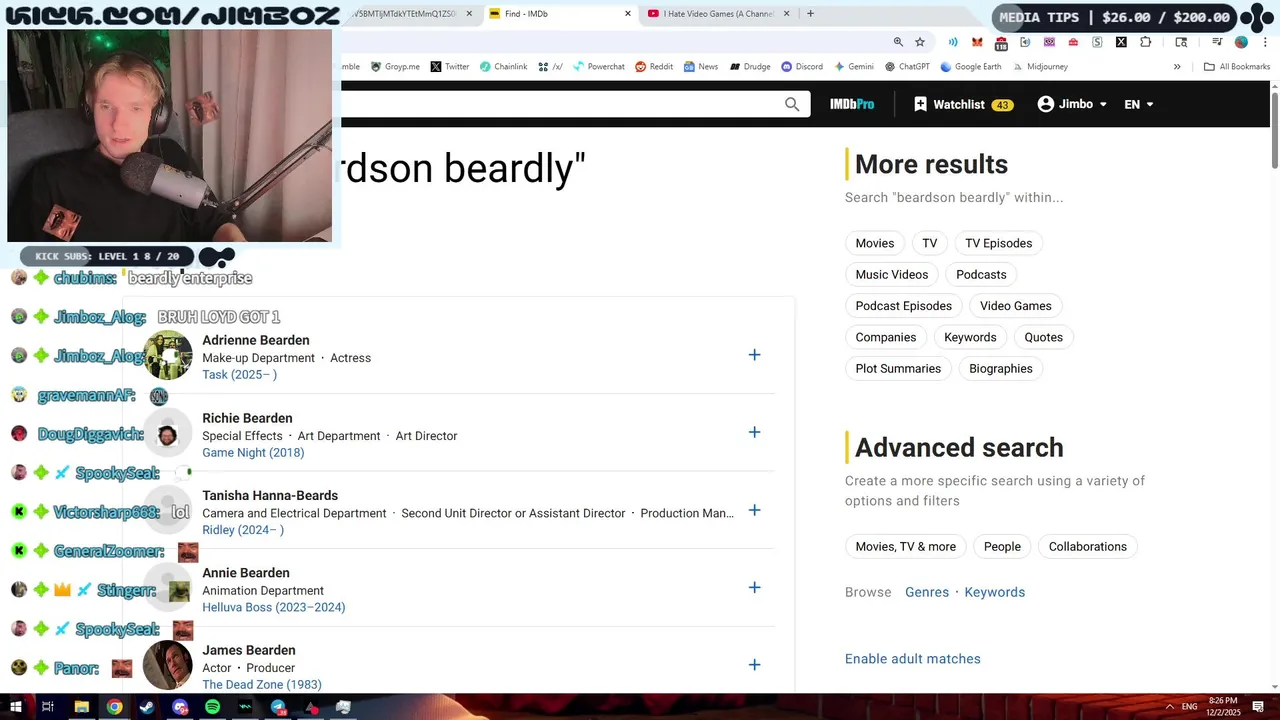Open James Bearden's profile photo
Screen dimensions: 1280x720
[168, 665]
